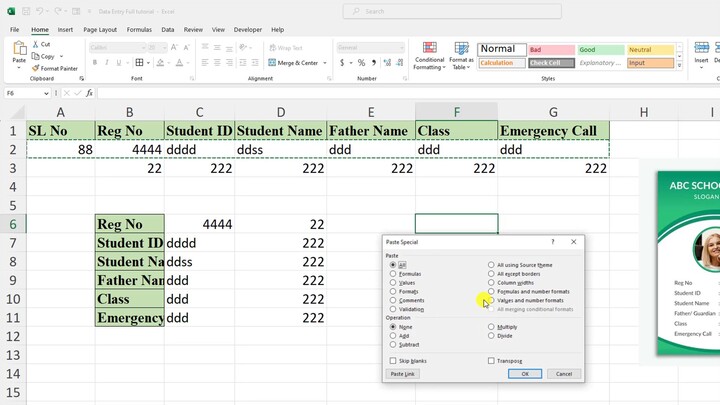
Task: Open Format as Table gallery
Action: [461, 56]
